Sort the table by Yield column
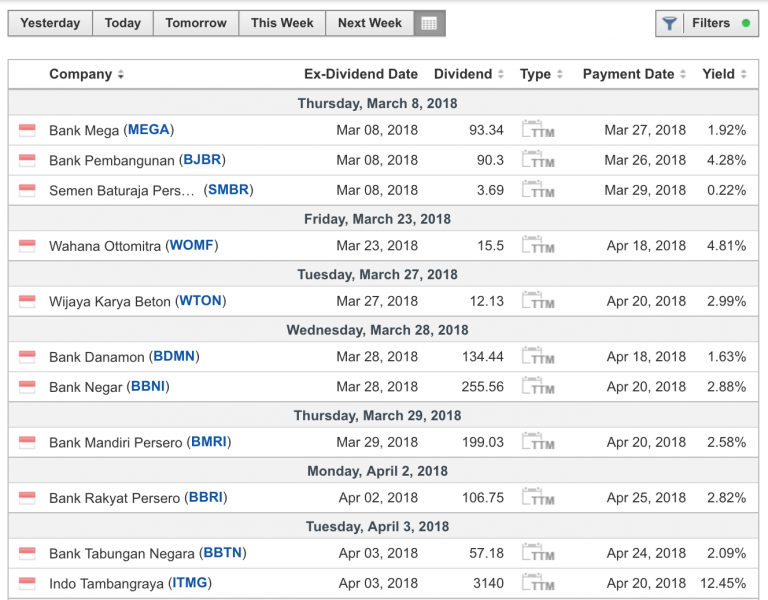 (724, 74)
